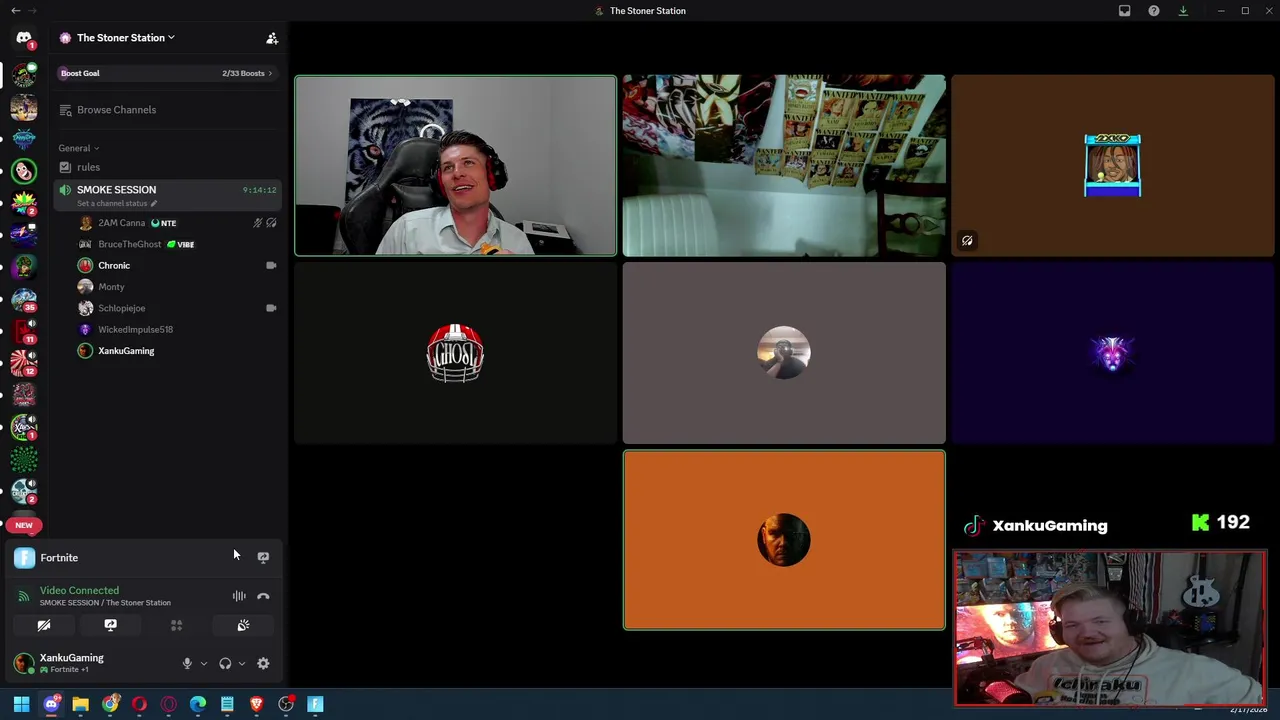Open the soundboard button

243,625
